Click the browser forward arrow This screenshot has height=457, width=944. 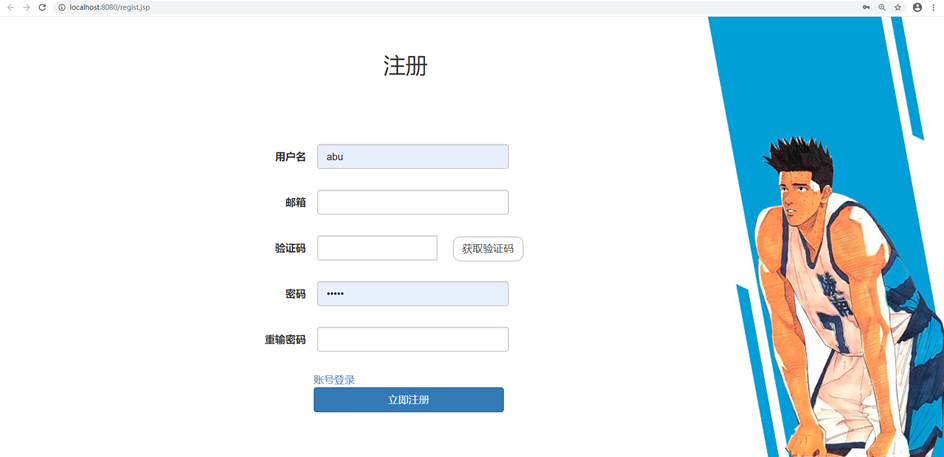click(26, 7)
